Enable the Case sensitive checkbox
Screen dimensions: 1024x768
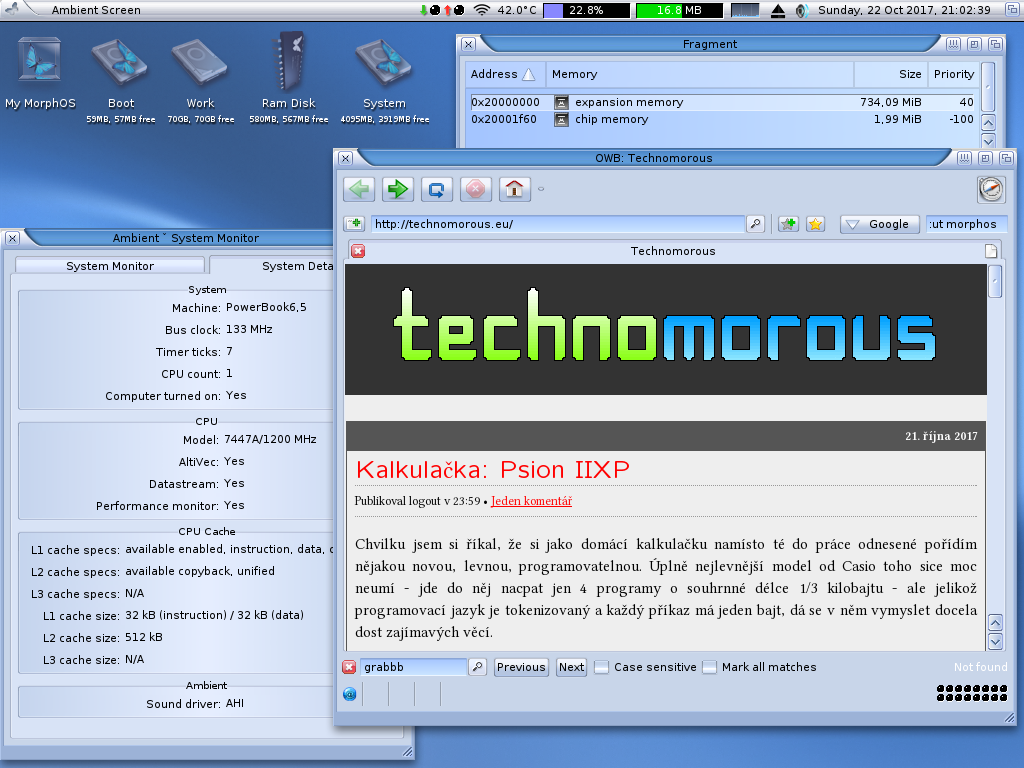click(601, 667)
